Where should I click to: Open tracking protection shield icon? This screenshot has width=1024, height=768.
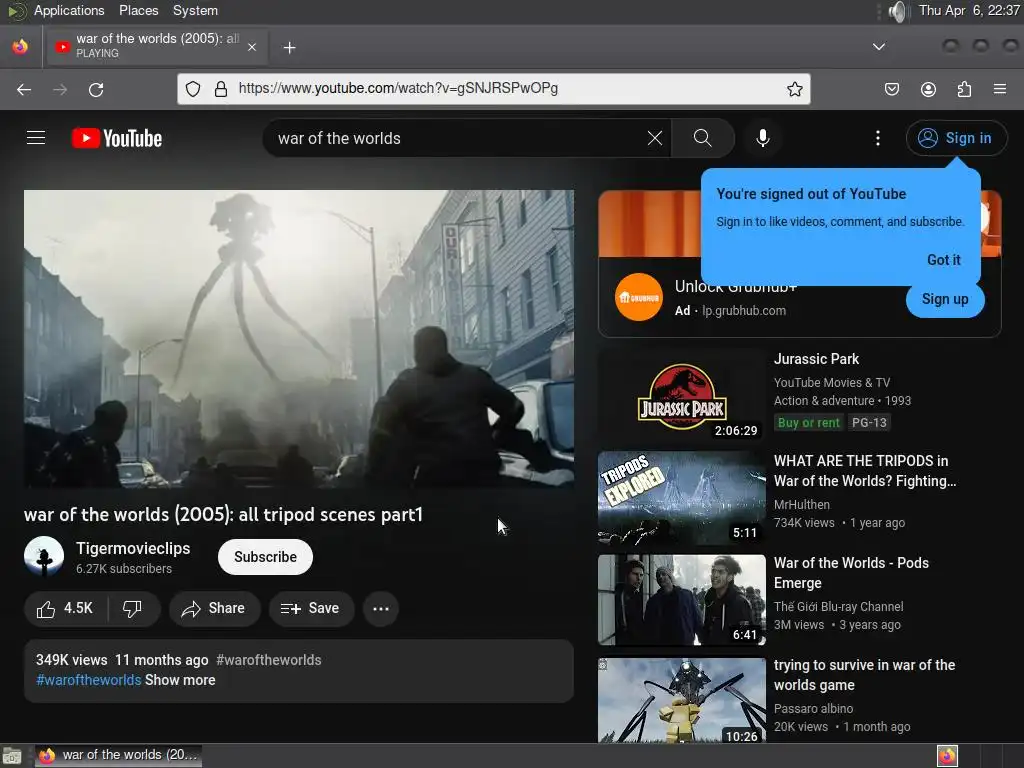pyautogui.click(x=193, y=89)
